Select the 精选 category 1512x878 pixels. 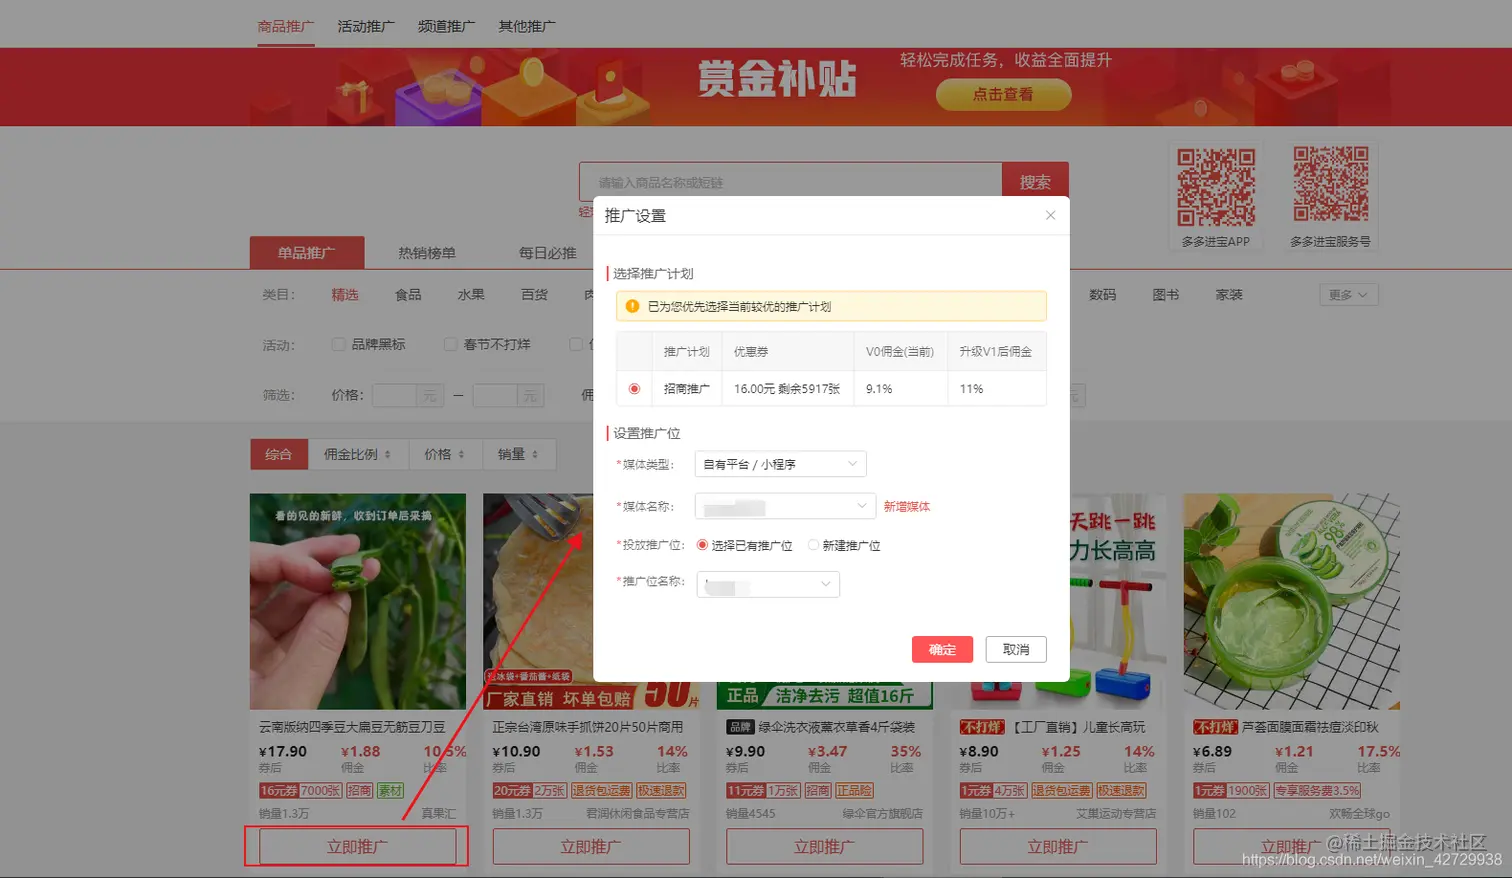coord(345,295)
